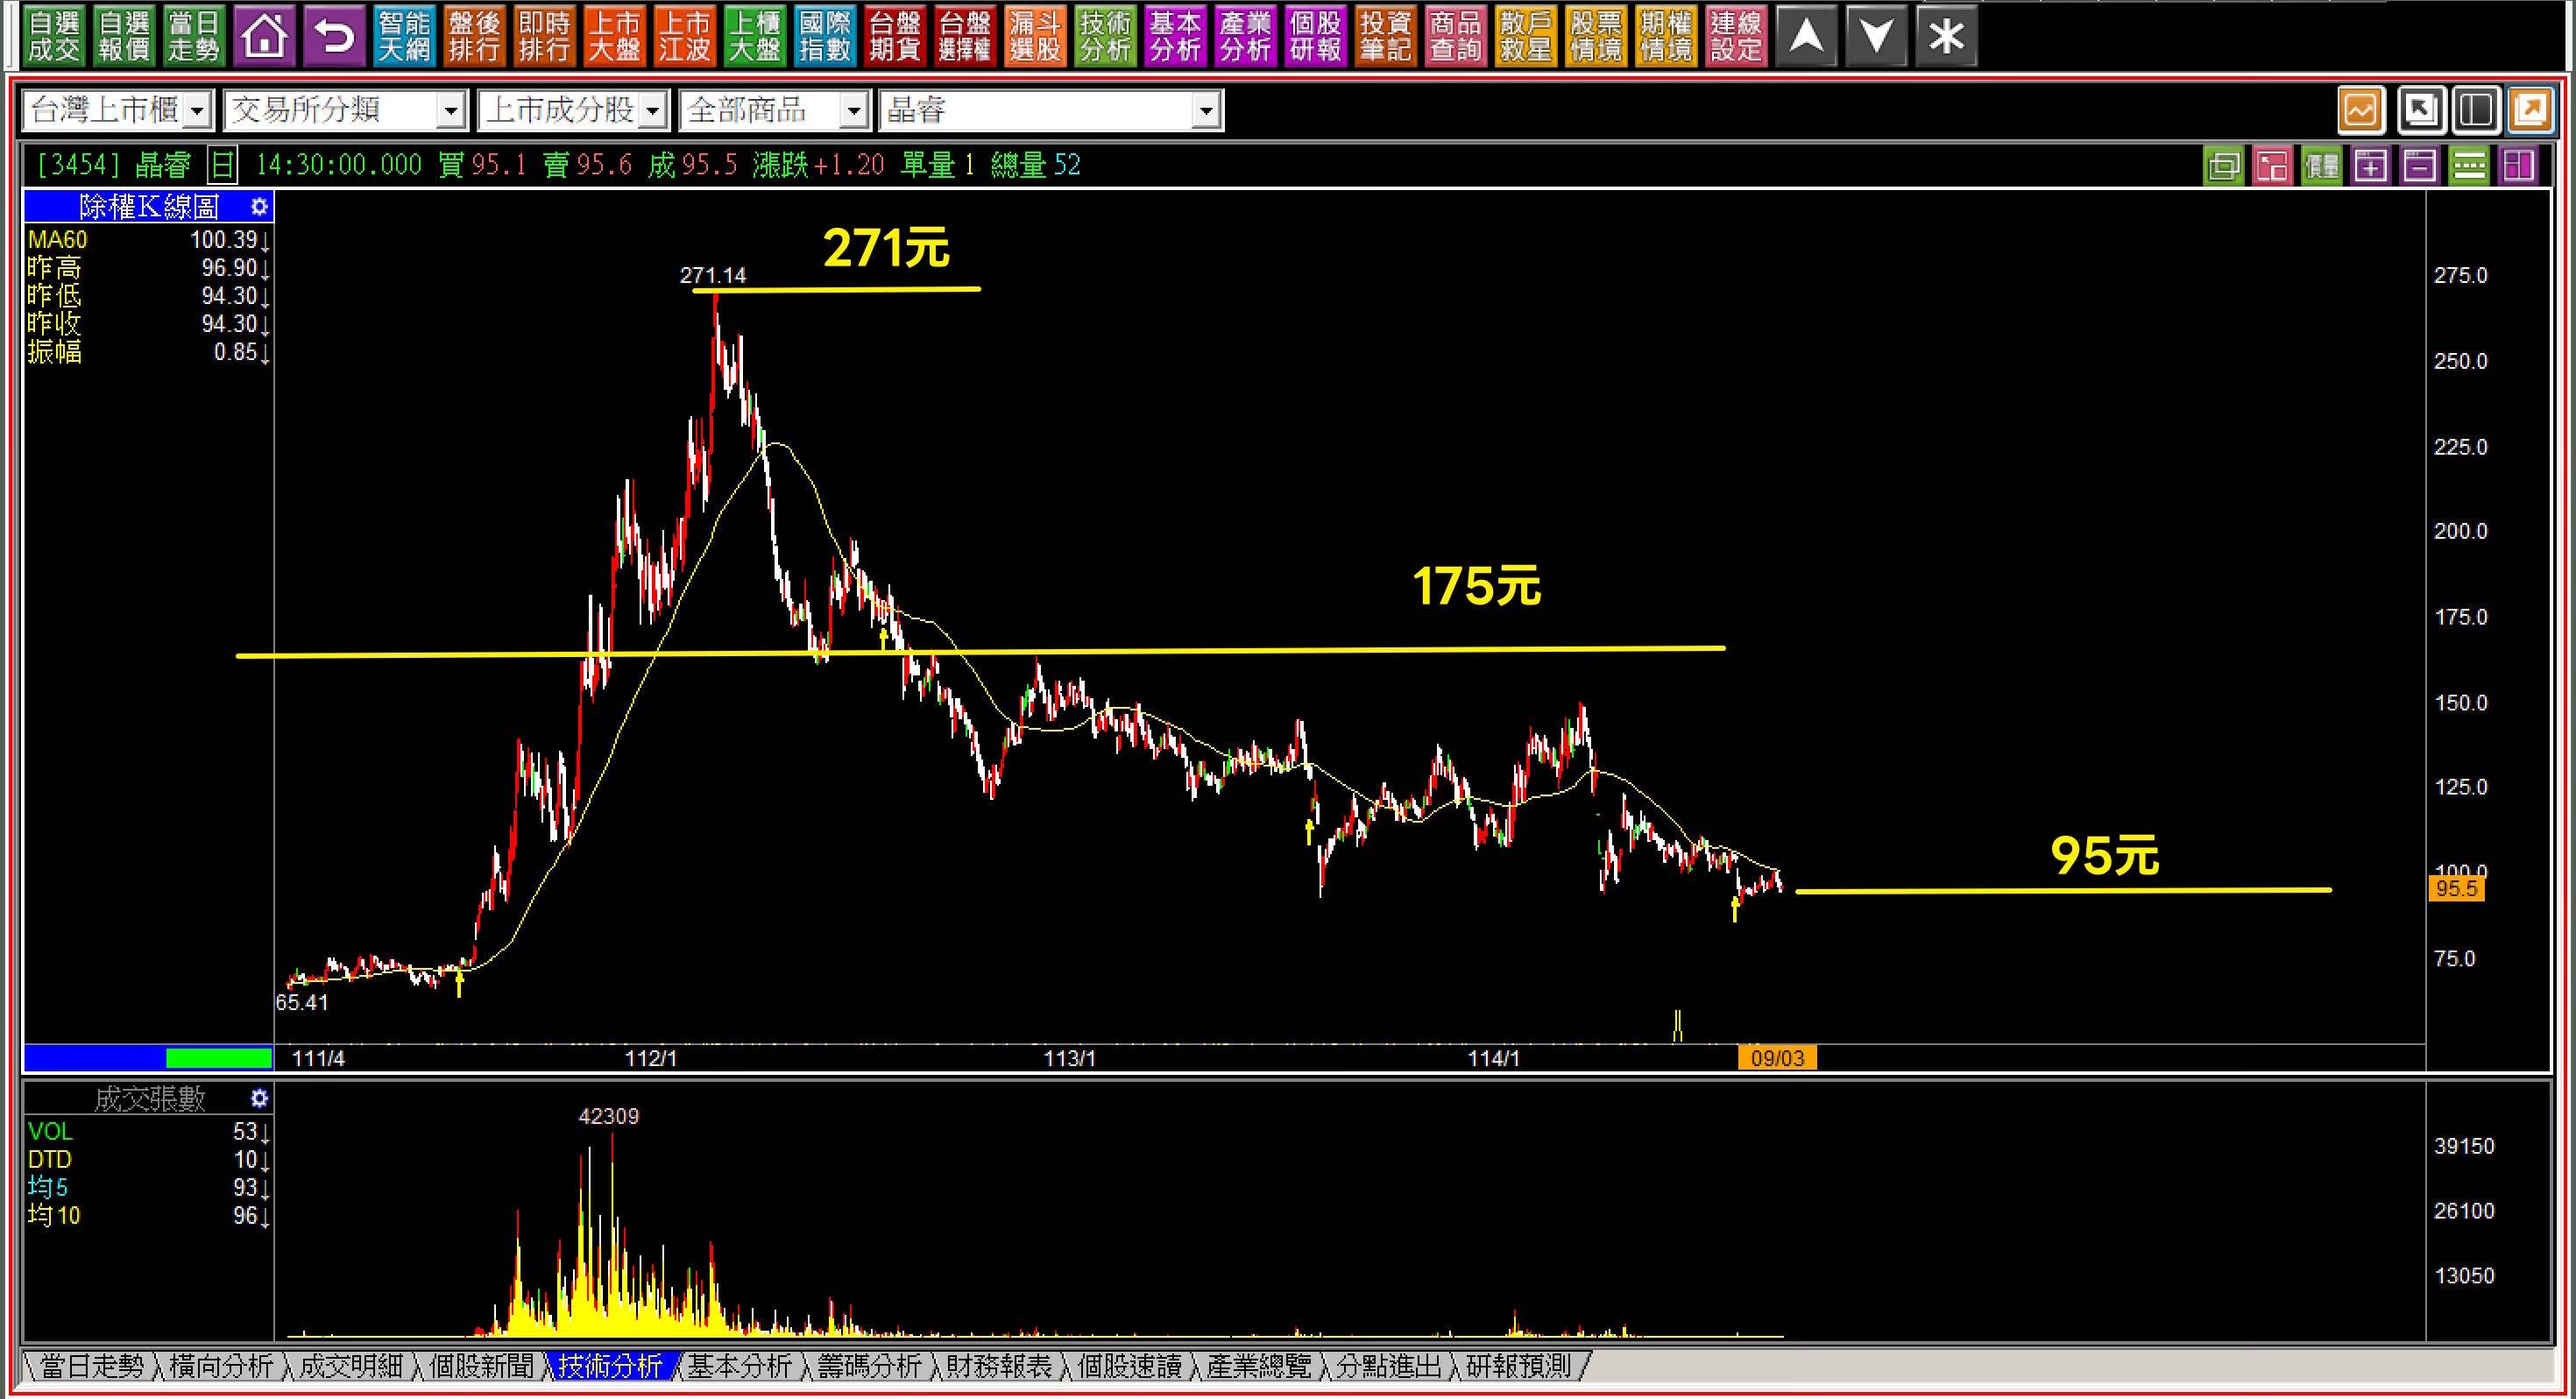This screenshot has width=2576, height=1399.
Task: Open settings gear on 成交張數 panel
Action: pos(259,1098)
